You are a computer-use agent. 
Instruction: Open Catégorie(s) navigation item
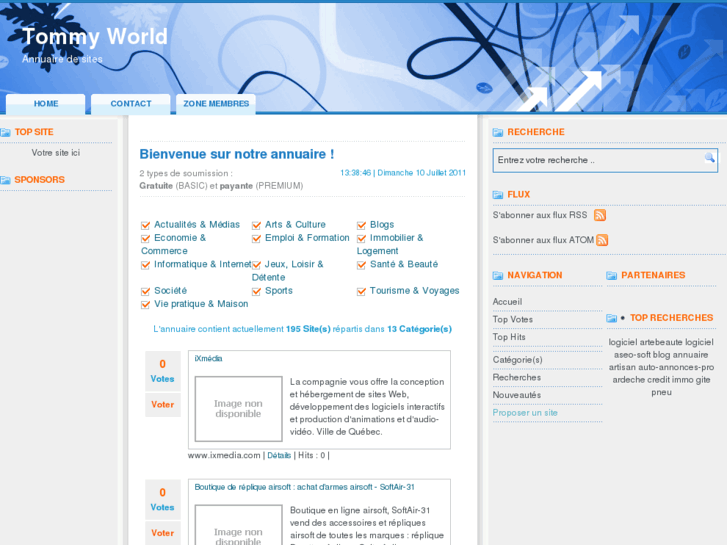click(517, 360)
